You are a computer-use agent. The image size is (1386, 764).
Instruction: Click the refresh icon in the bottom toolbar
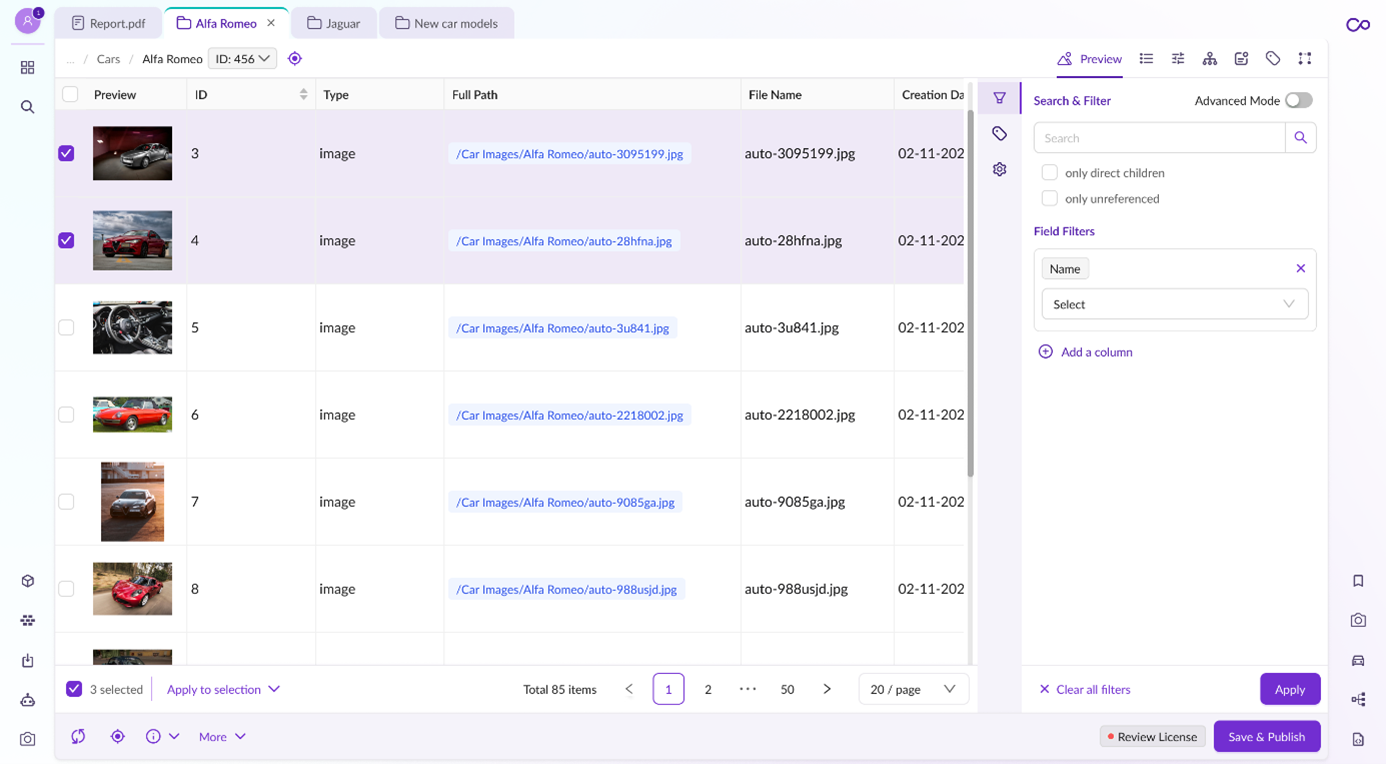(x=78, y=736)
